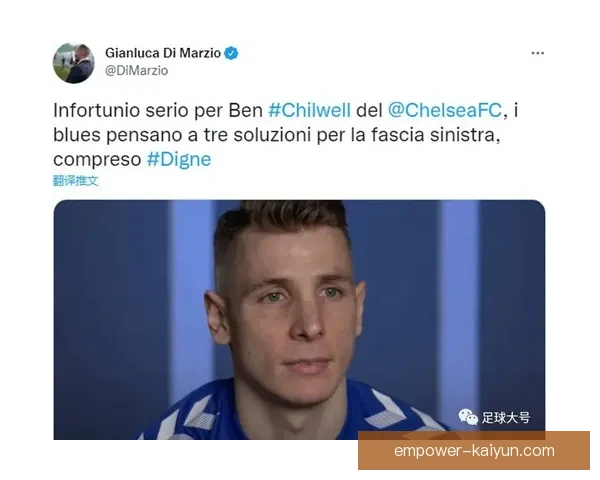600x480 pixels.
Task: Click the display name Gianluca Di Marzio
Action: [163, 53]
